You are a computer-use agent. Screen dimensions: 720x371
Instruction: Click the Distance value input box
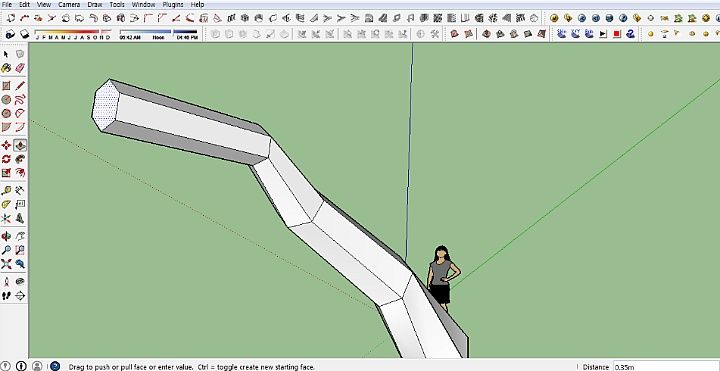click(x=666, y=366)
